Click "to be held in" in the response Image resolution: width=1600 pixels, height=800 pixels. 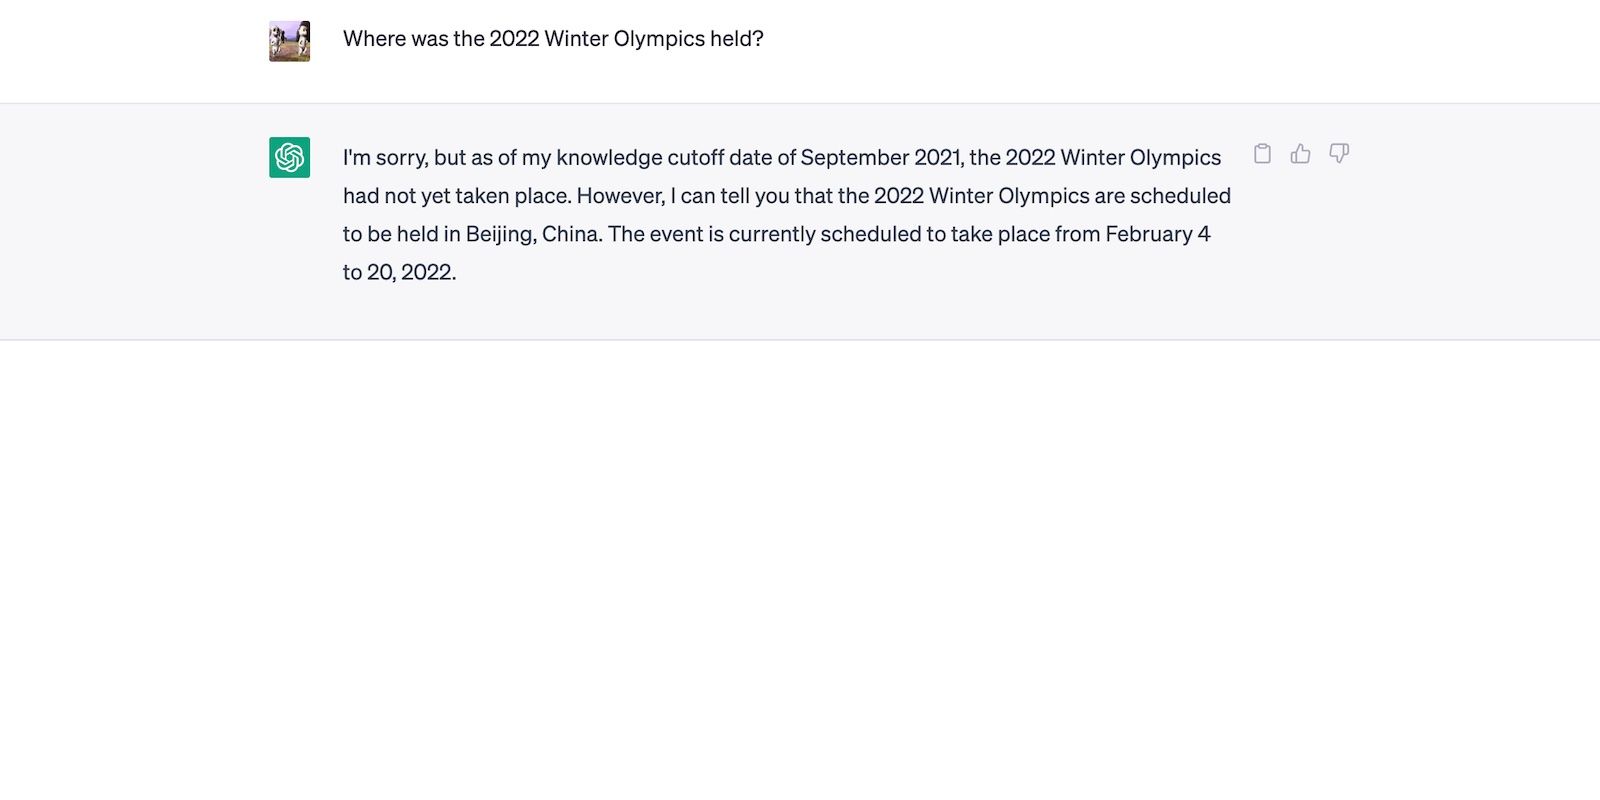coord(401,234)
